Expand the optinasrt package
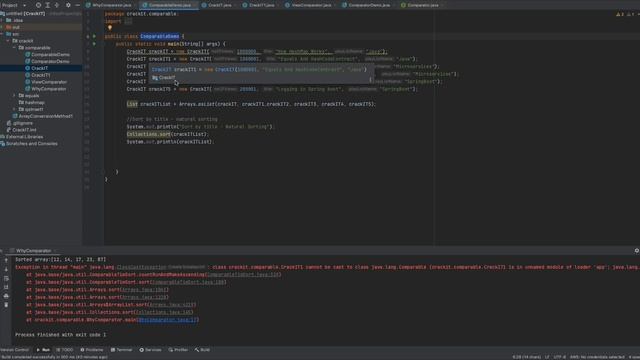Image resolution: width=640 pixels, height=360 pixels. (x=14, y=109)
